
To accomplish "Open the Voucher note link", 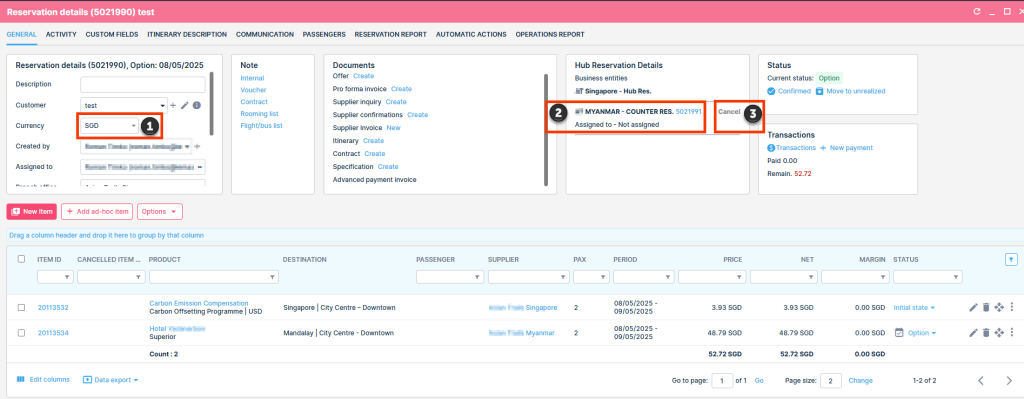I will [253, 90].
